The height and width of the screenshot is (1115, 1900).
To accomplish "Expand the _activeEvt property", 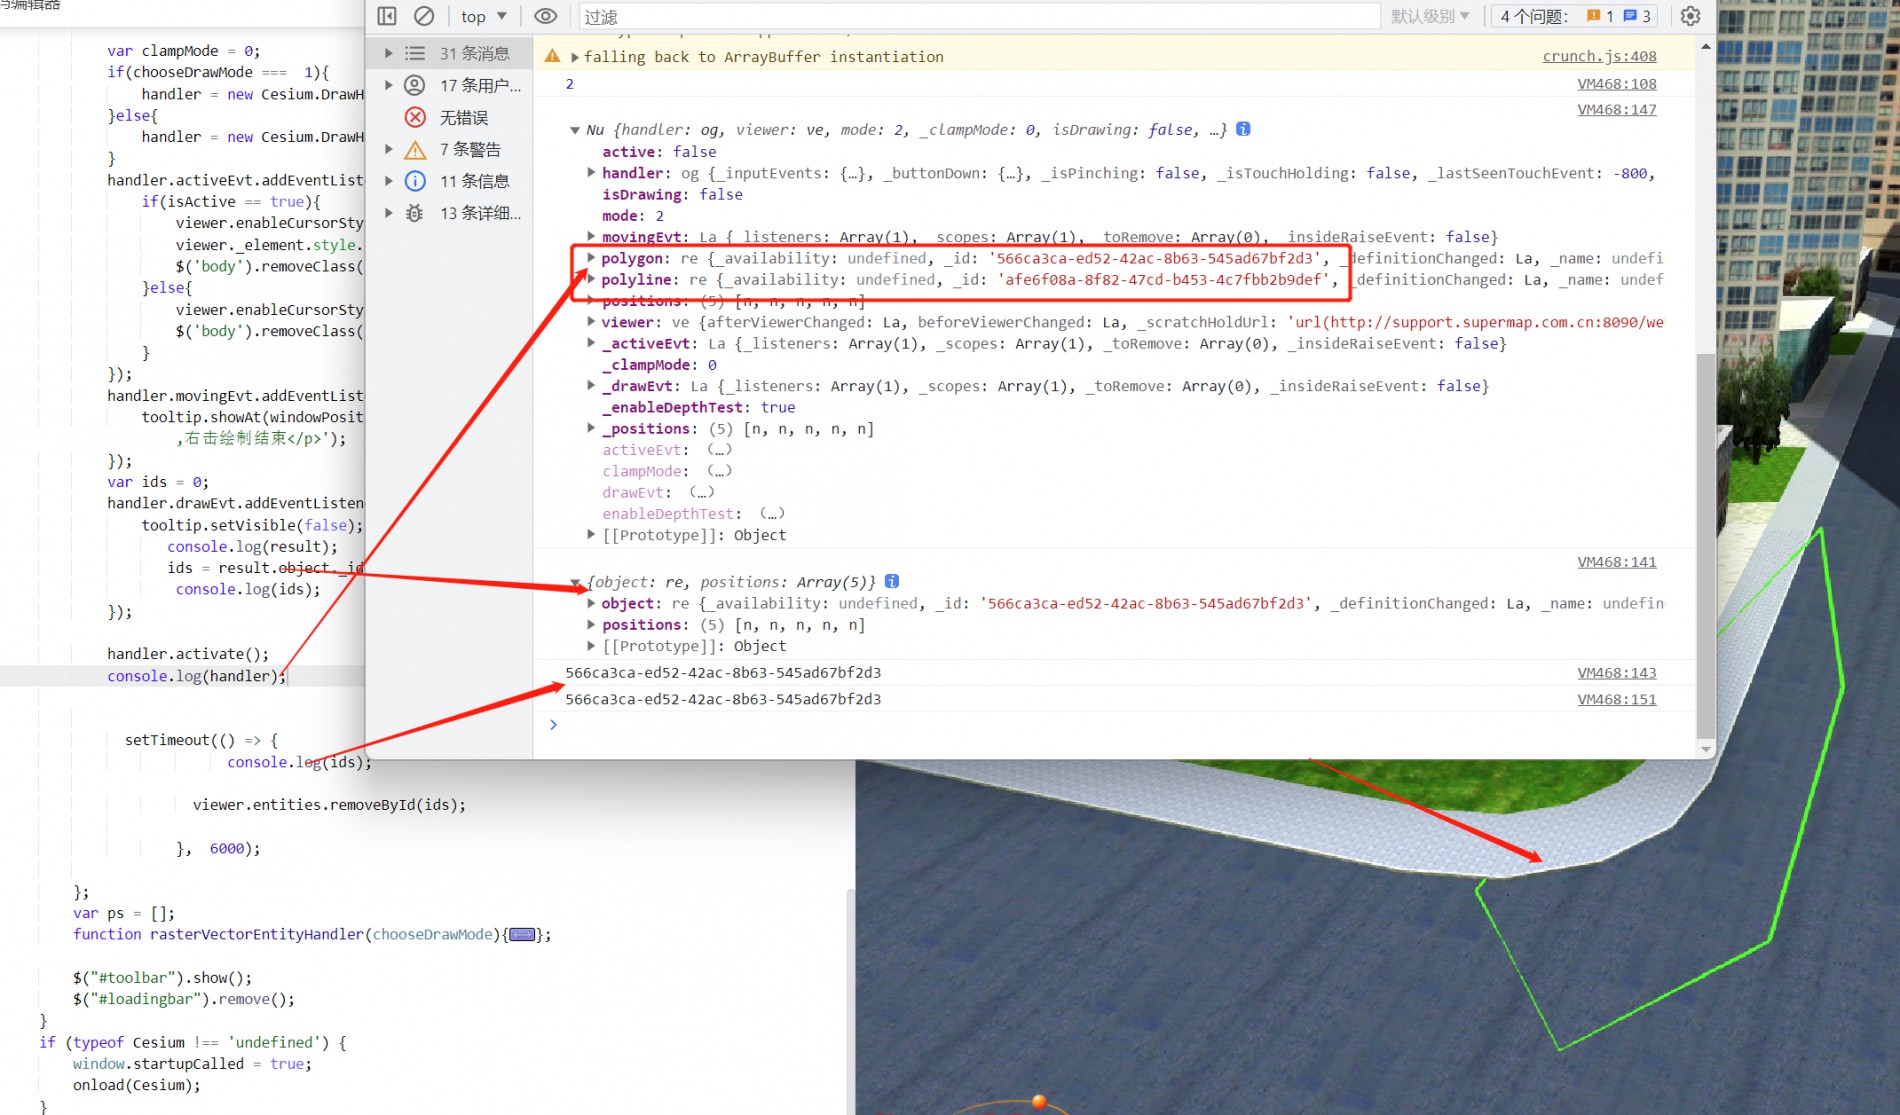I will (591, 343).
